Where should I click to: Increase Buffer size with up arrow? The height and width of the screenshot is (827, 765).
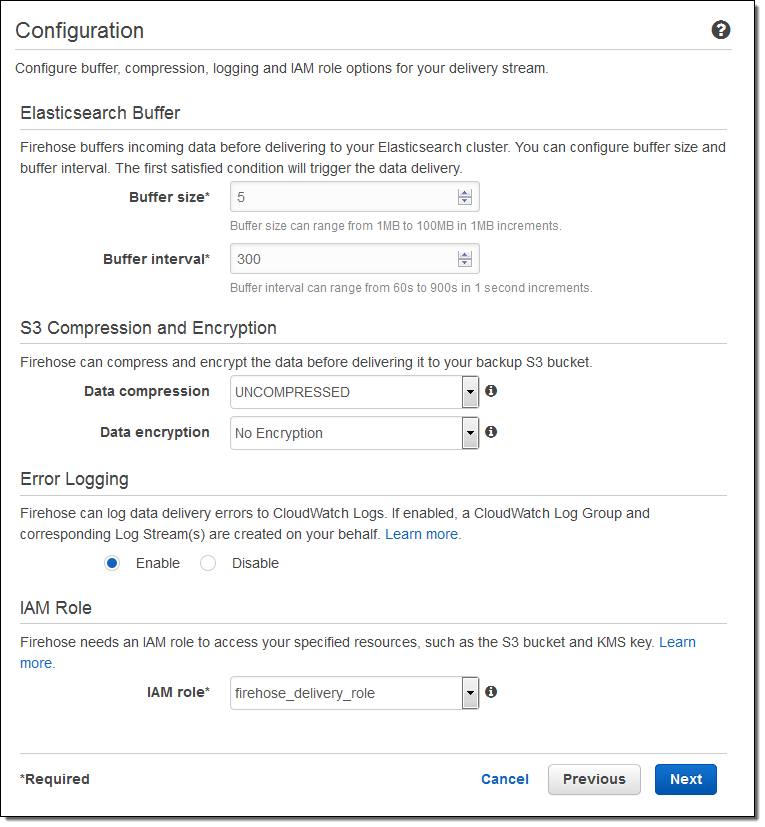click(x=464, y=193)
